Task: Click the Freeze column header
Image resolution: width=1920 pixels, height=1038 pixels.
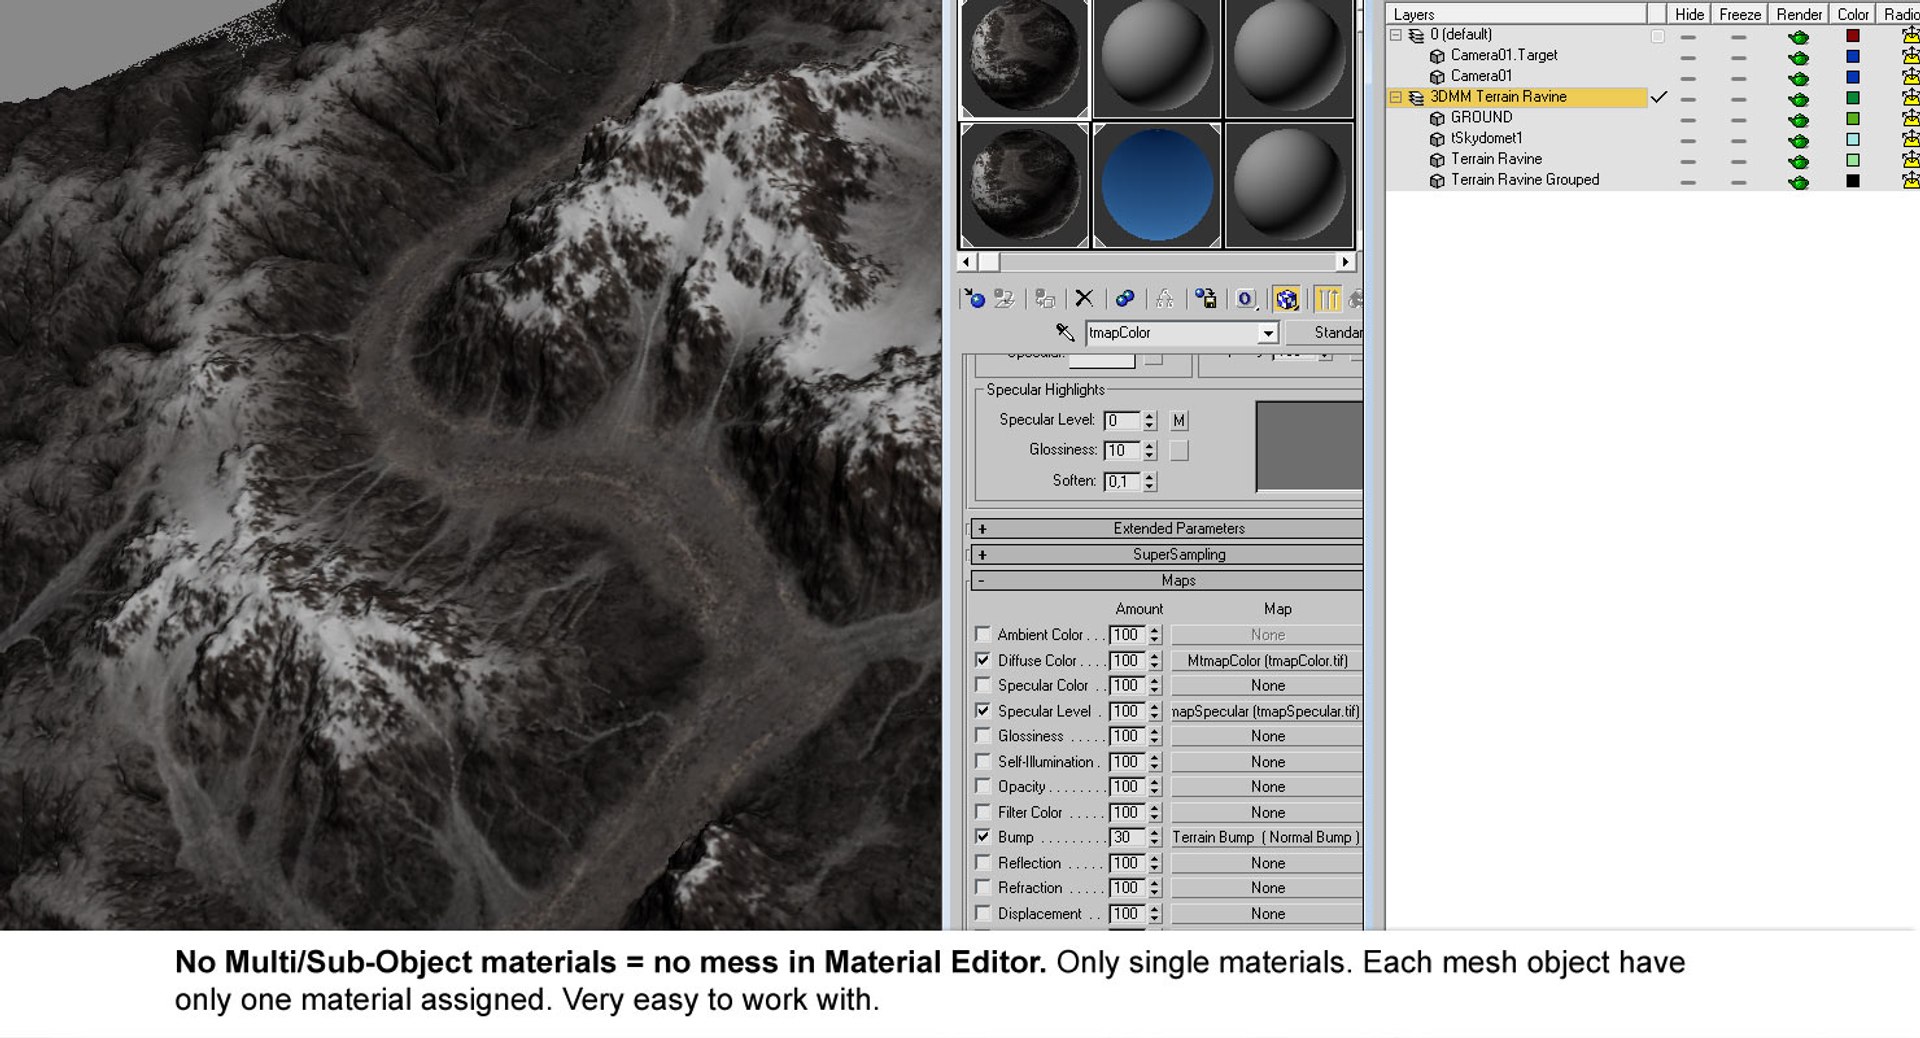Action: (1740, 14)
